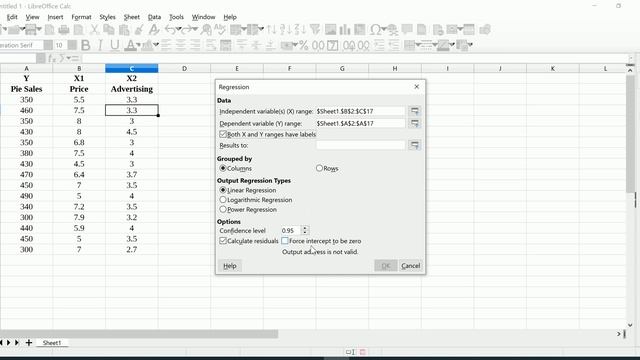The image size is (640, 360).
Task: Click the Insert Comment icon
Action: (x=407, y=29)
